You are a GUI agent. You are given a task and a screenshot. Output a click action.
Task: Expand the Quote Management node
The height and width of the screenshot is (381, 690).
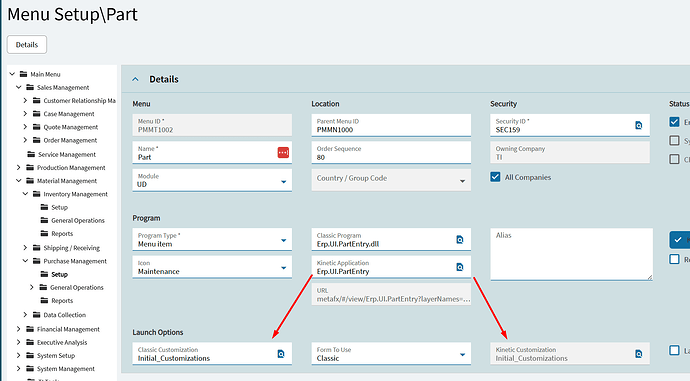point(25,127)
